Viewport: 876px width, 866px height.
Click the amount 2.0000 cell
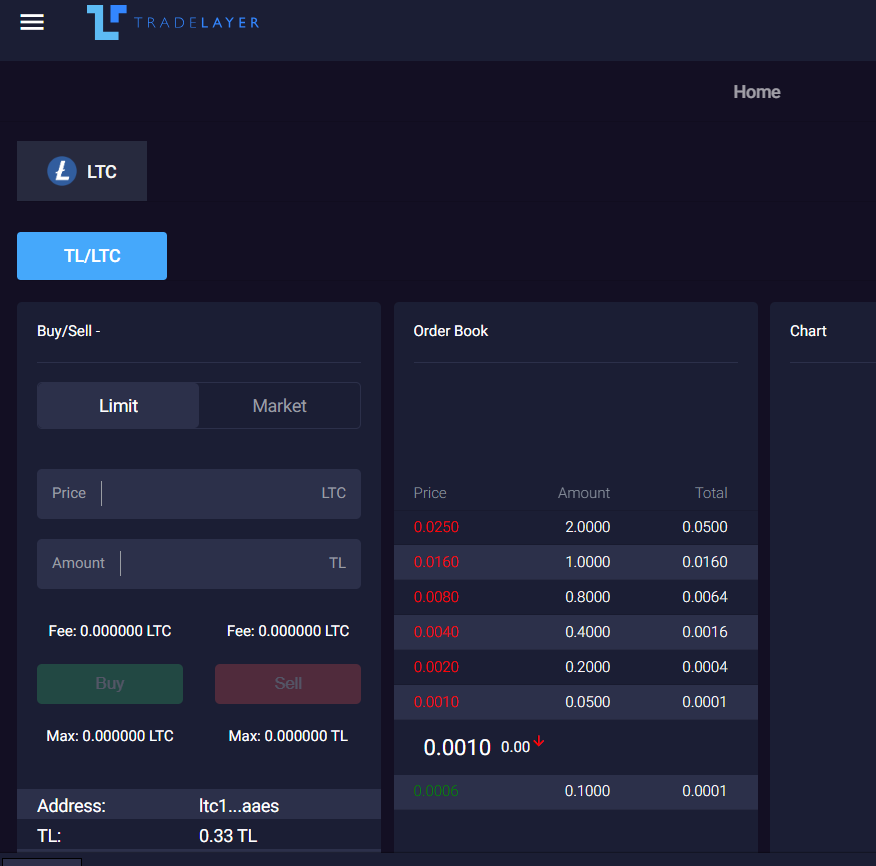coord(588,527)
